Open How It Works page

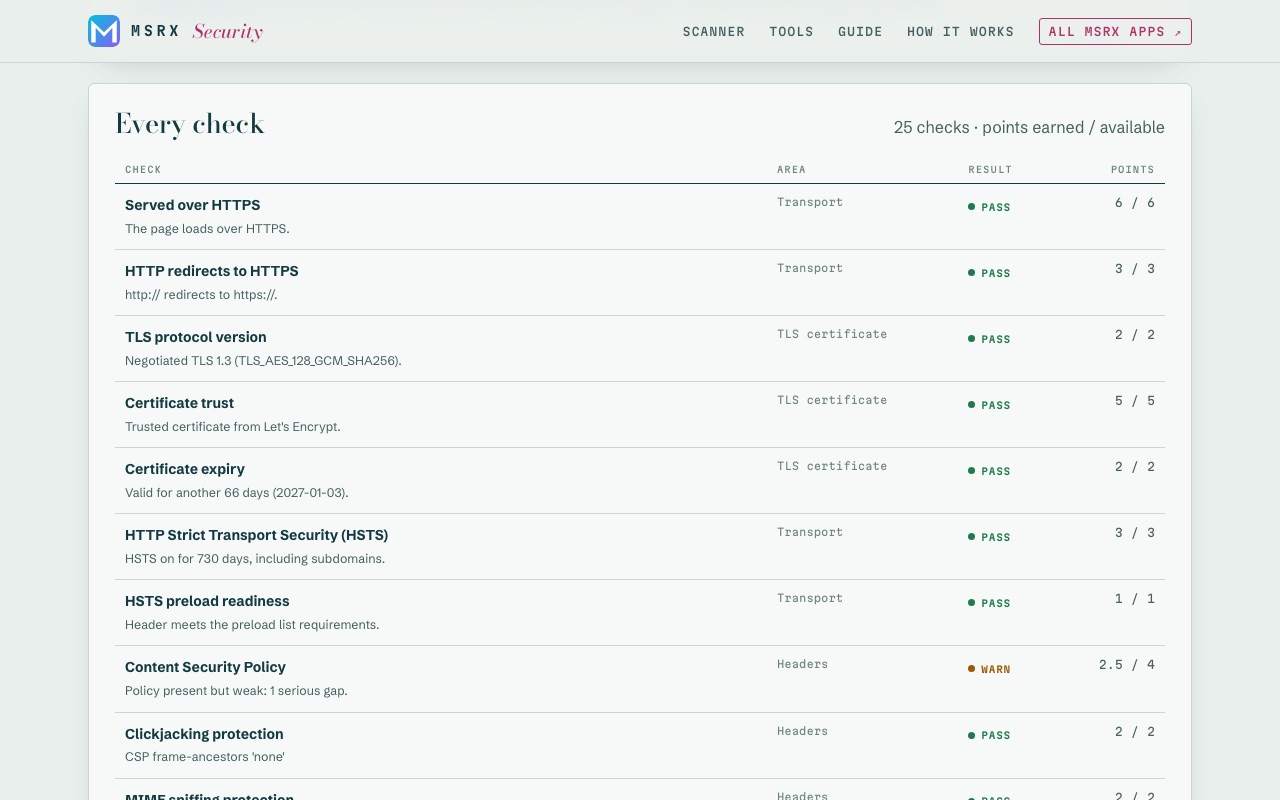[960, 32]
